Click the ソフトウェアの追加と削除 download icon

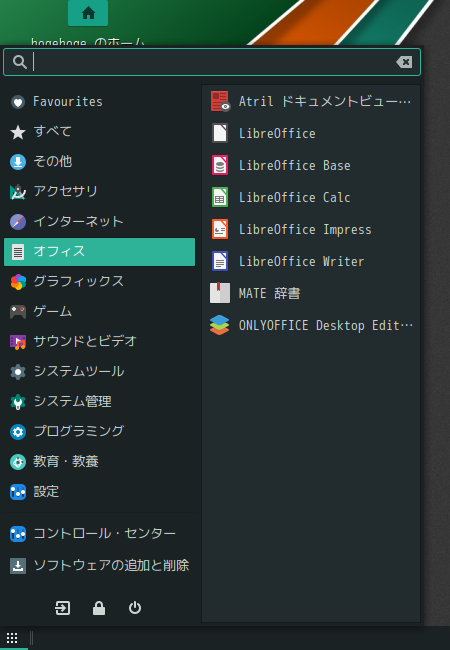tap(18, 566)
